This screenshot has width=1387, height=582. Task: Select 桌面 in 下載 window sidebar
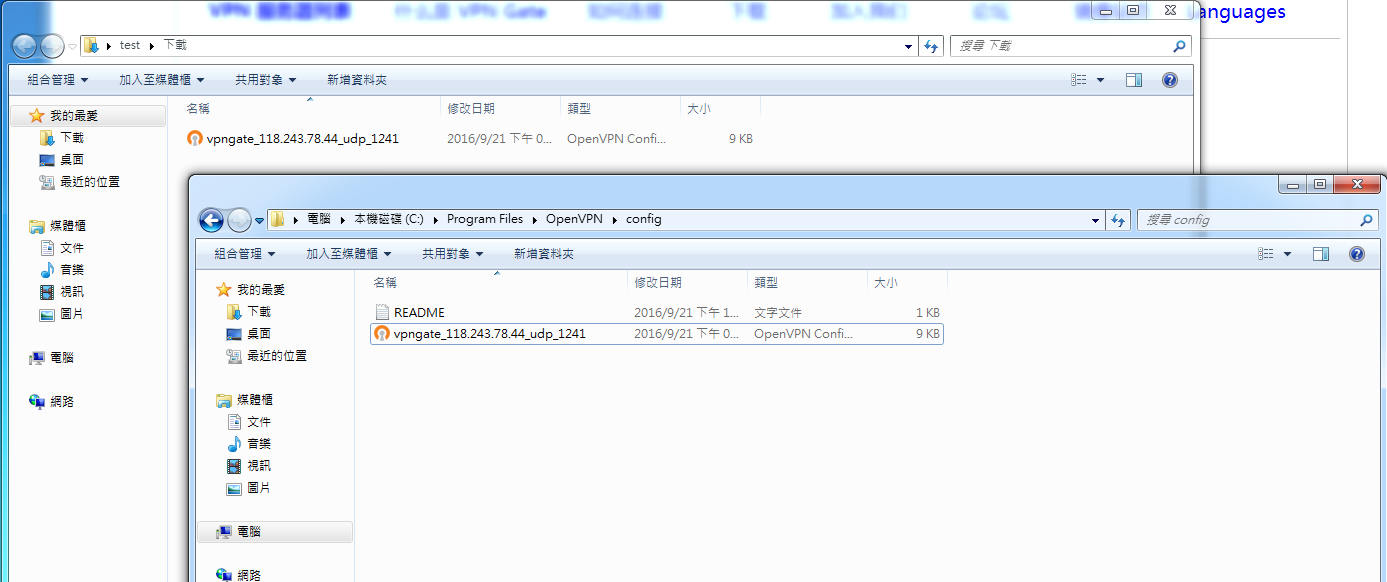pyautogui.click(x=63, y=160)
